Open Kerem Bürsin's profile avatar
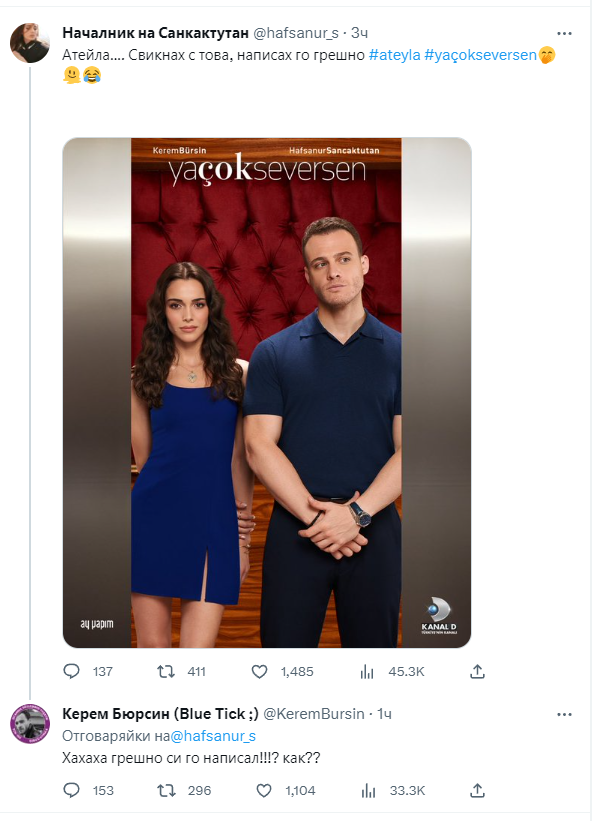This screenshot has width=600, height=821. [29, 723]
